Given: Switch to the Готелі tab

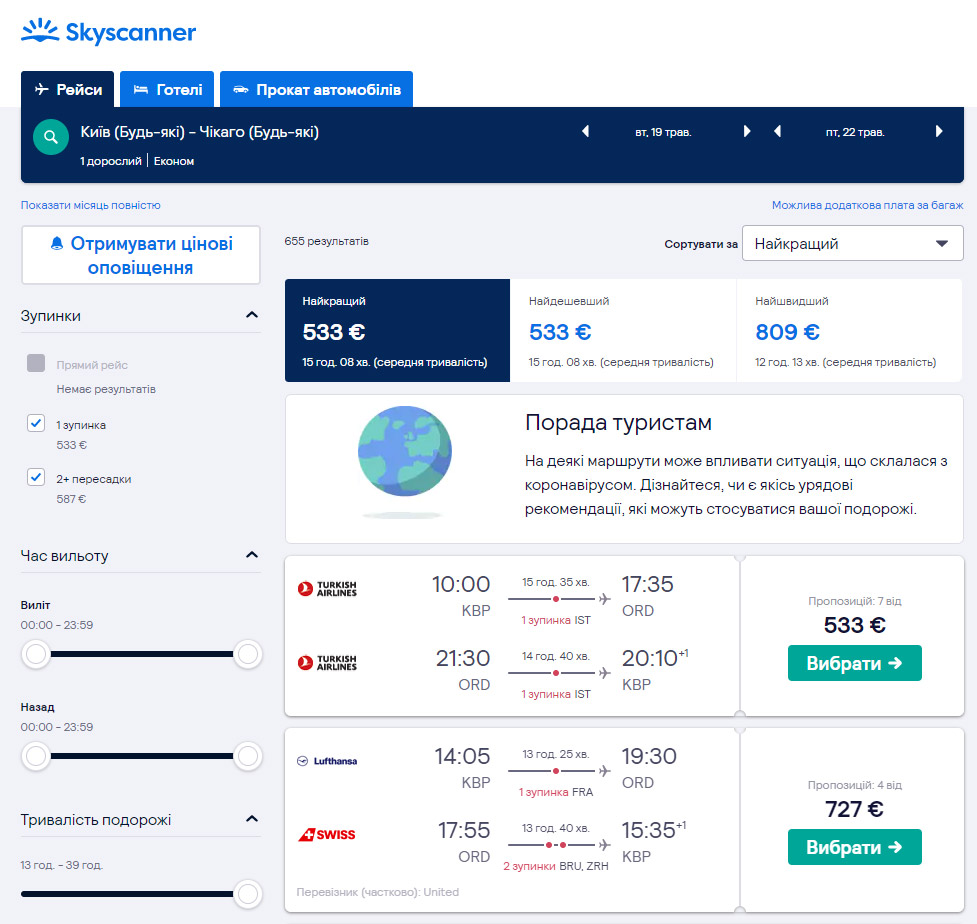Looking at the screenshot, I should click(167, 90).
